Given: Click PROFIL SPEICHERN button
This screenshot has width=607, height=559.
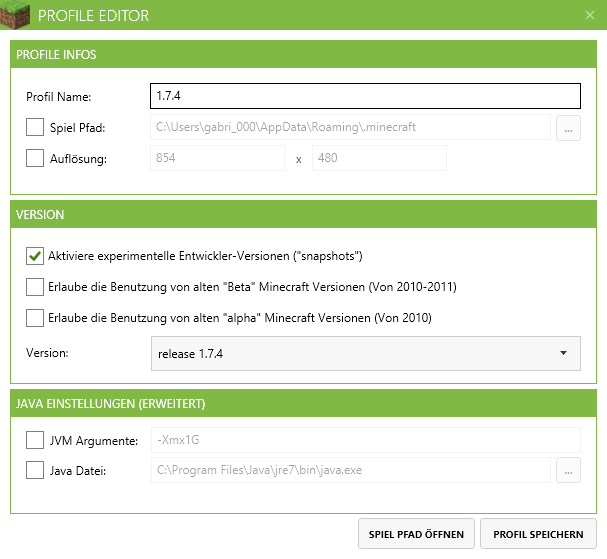Looking at the screenshot, I should [538, 534].
